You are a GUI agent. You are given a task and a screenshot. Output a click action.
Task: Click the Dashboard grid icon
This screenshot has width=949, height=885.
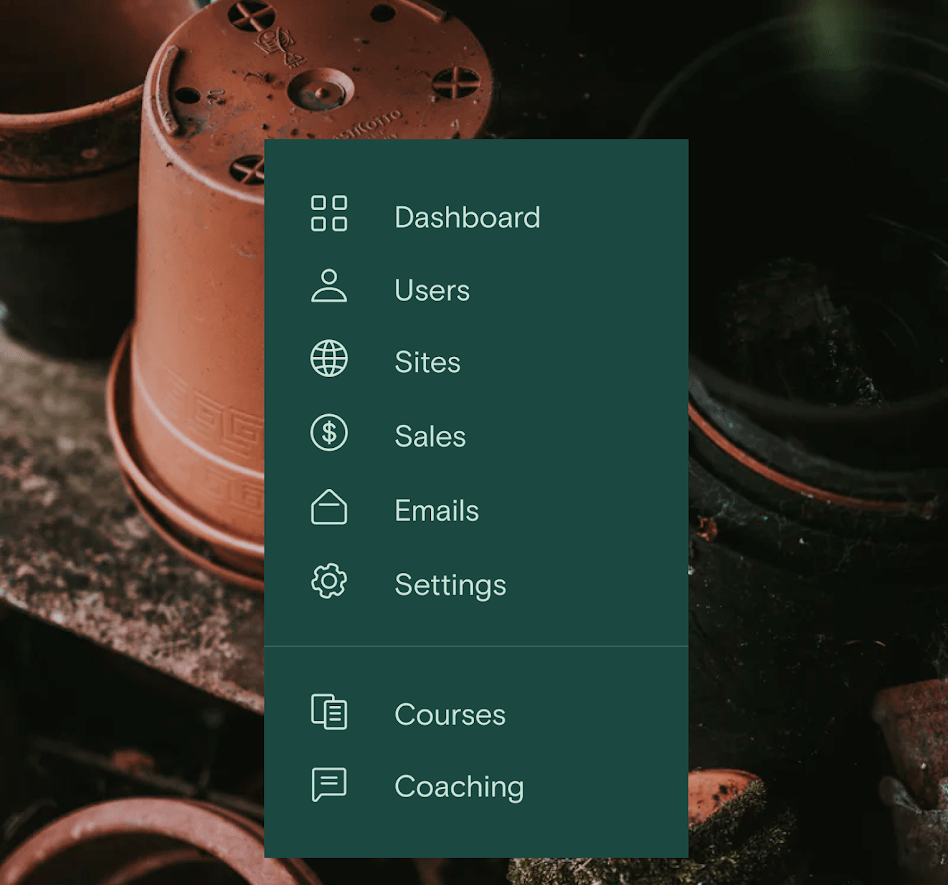[329, 213]
